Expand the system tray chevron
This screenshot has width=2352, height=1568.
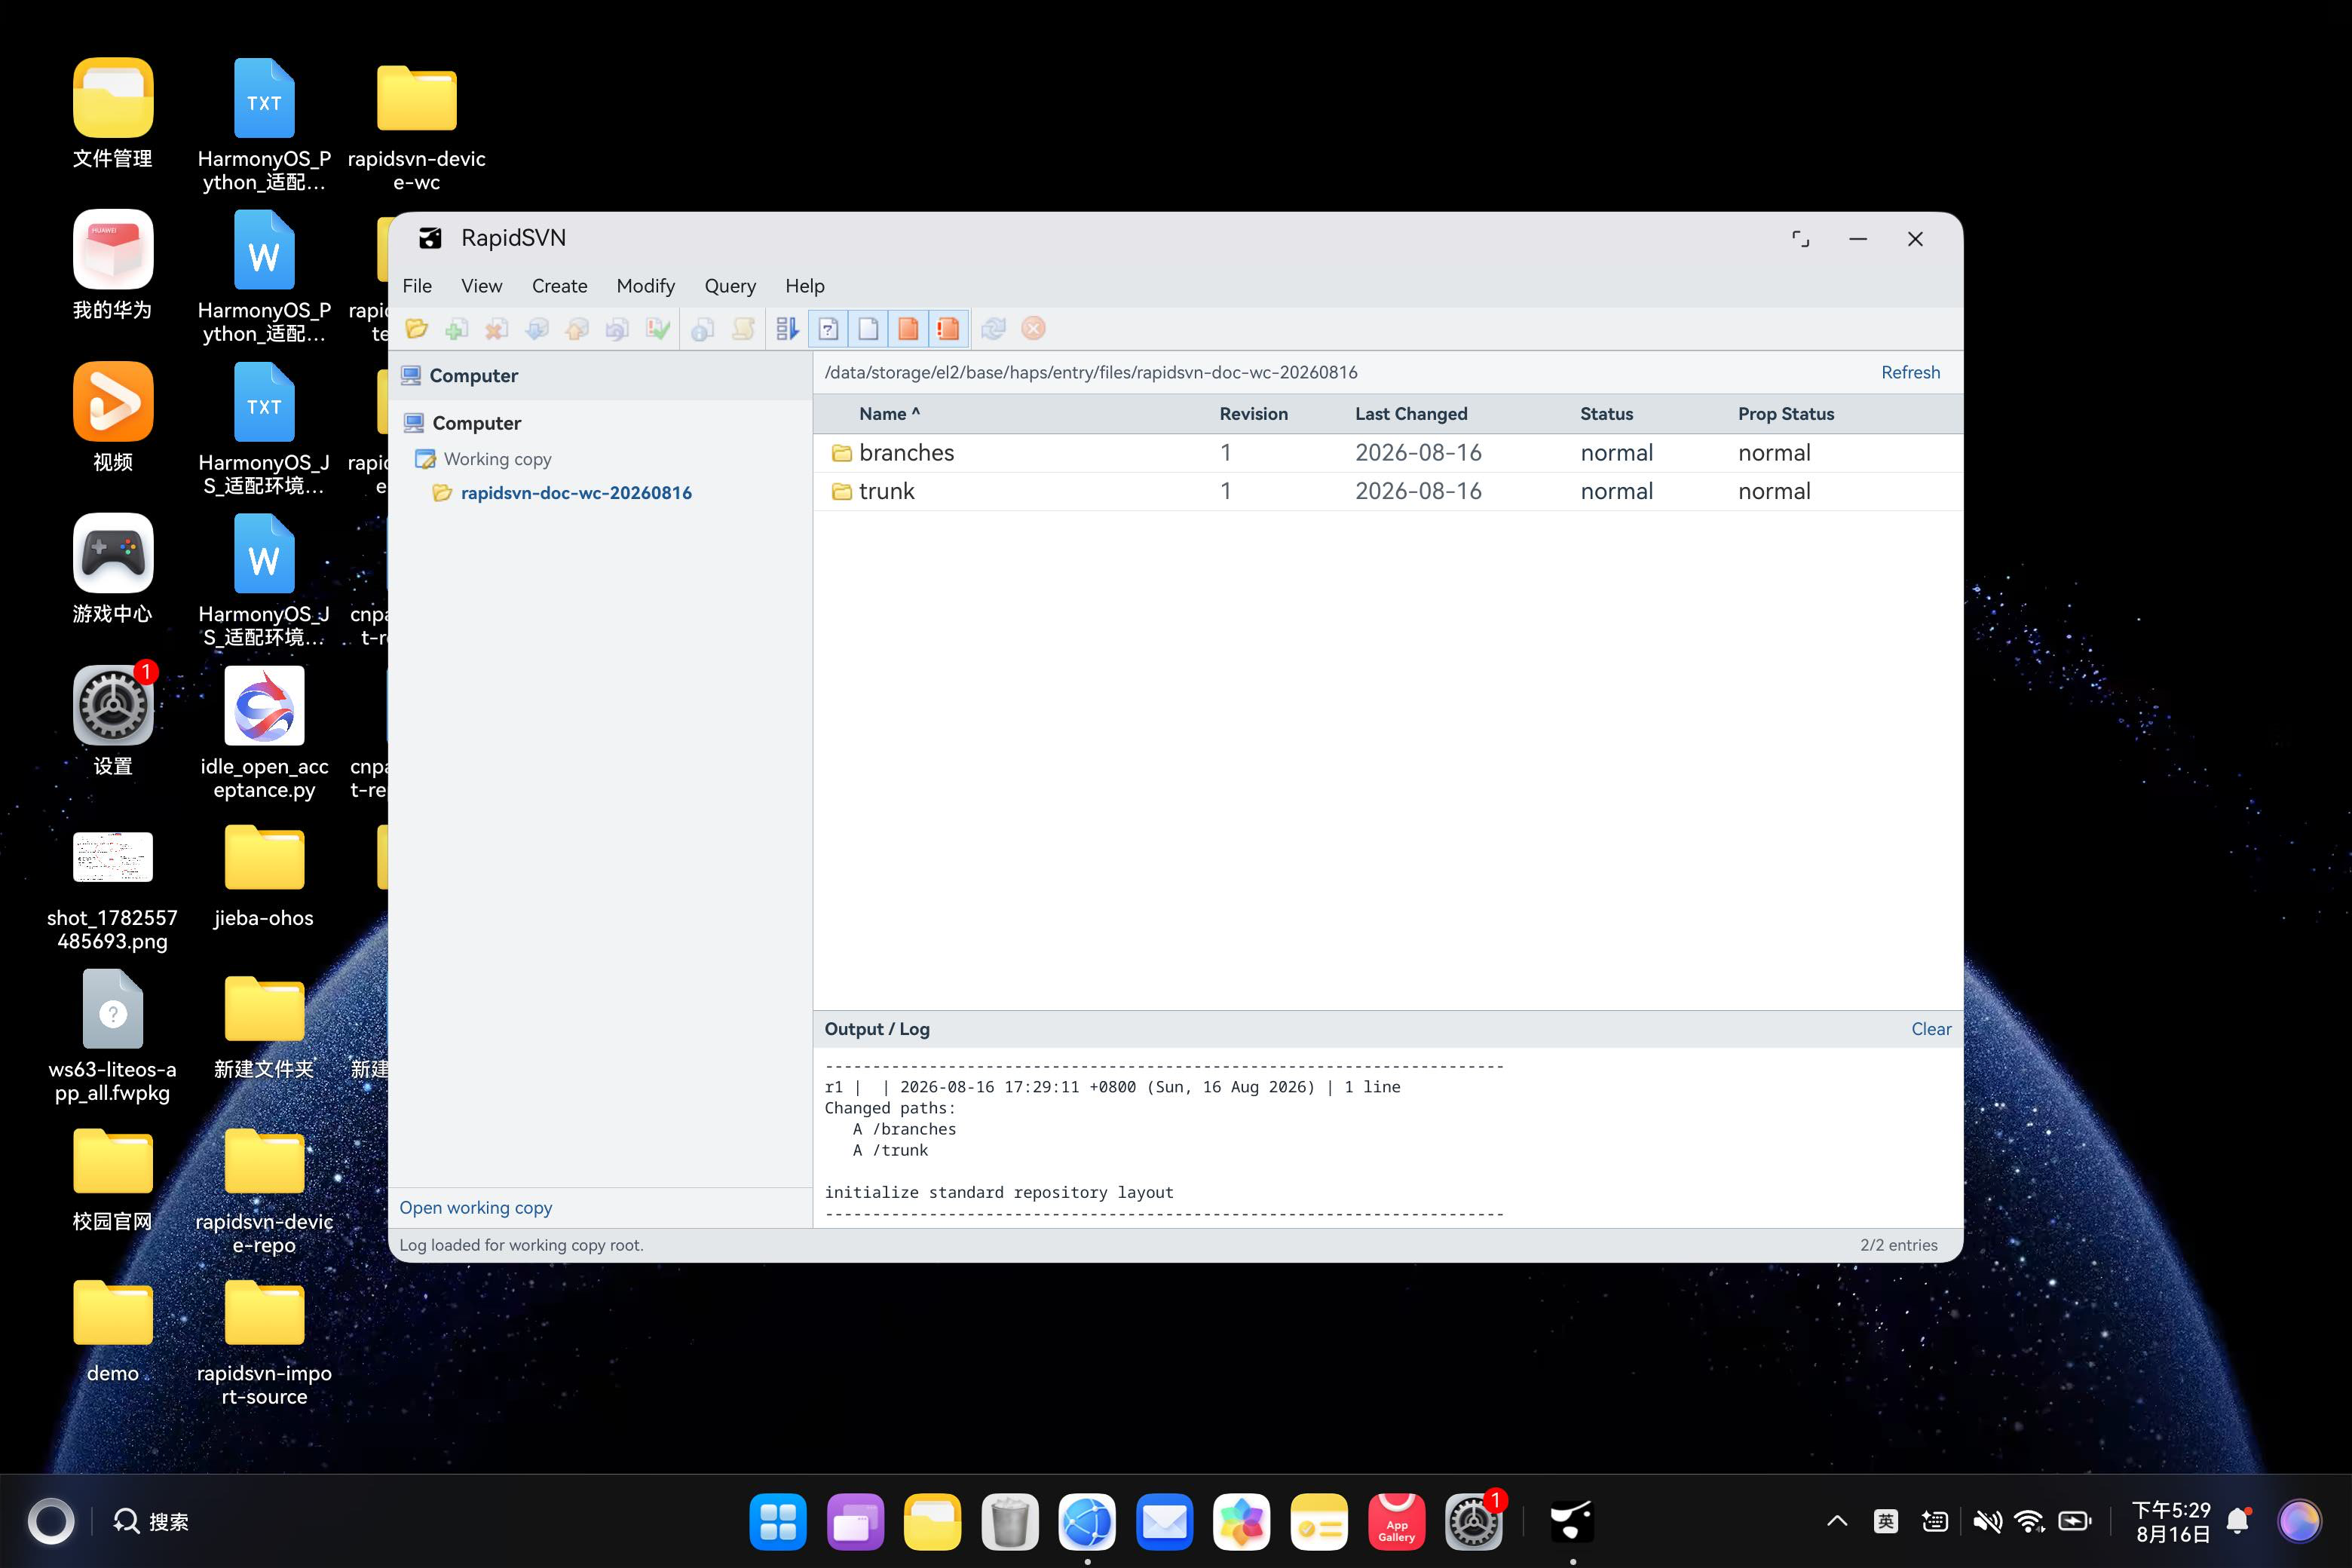[x=1837, y=1521]
